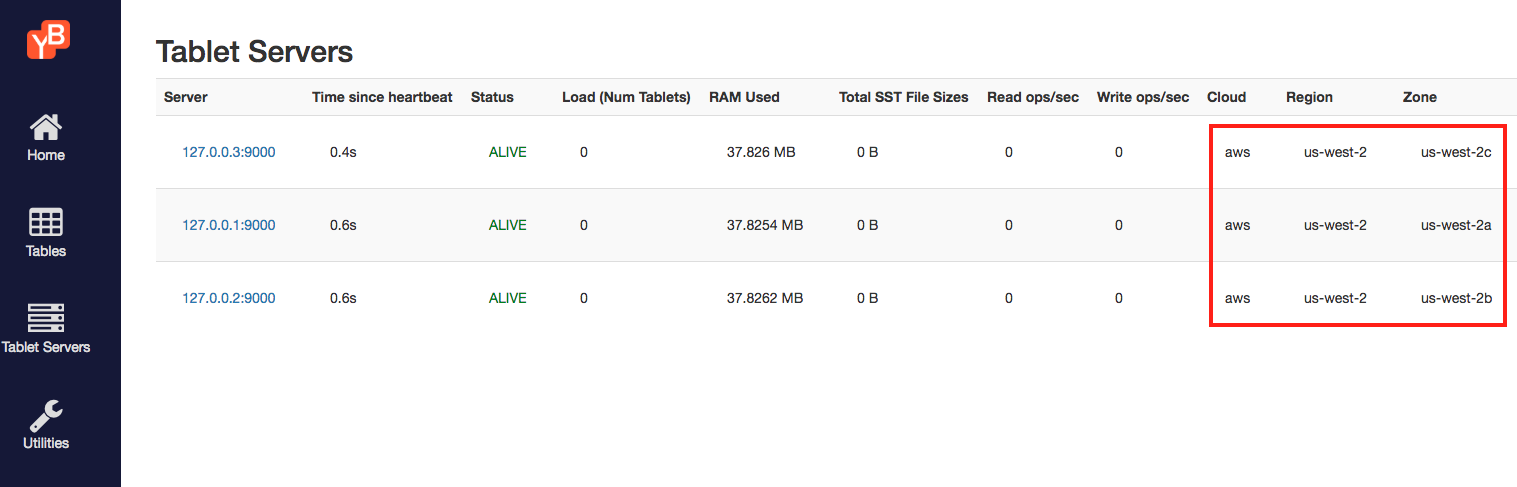The height and width of the screenshot is (487, 1517).
Task: Click region us-west-2 in 127.0.0.1 row
Action: coord(1335,225)
